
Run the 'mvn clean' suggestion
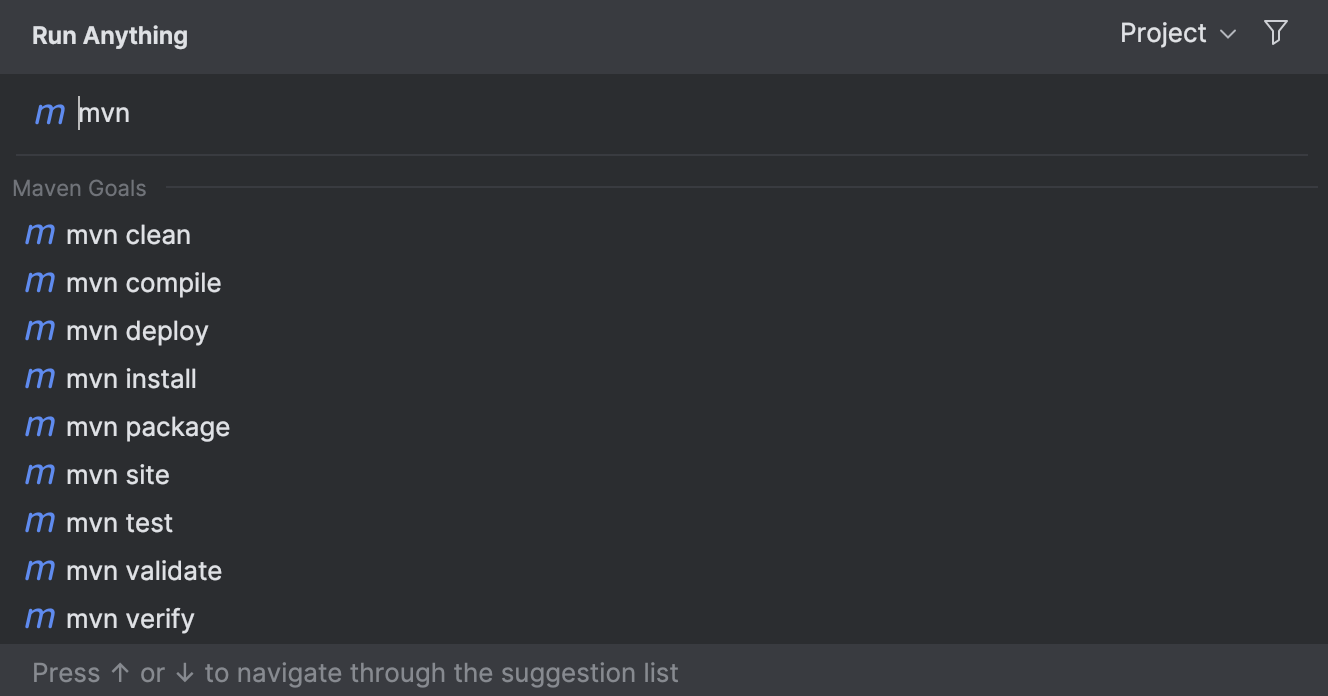(128, 234)
